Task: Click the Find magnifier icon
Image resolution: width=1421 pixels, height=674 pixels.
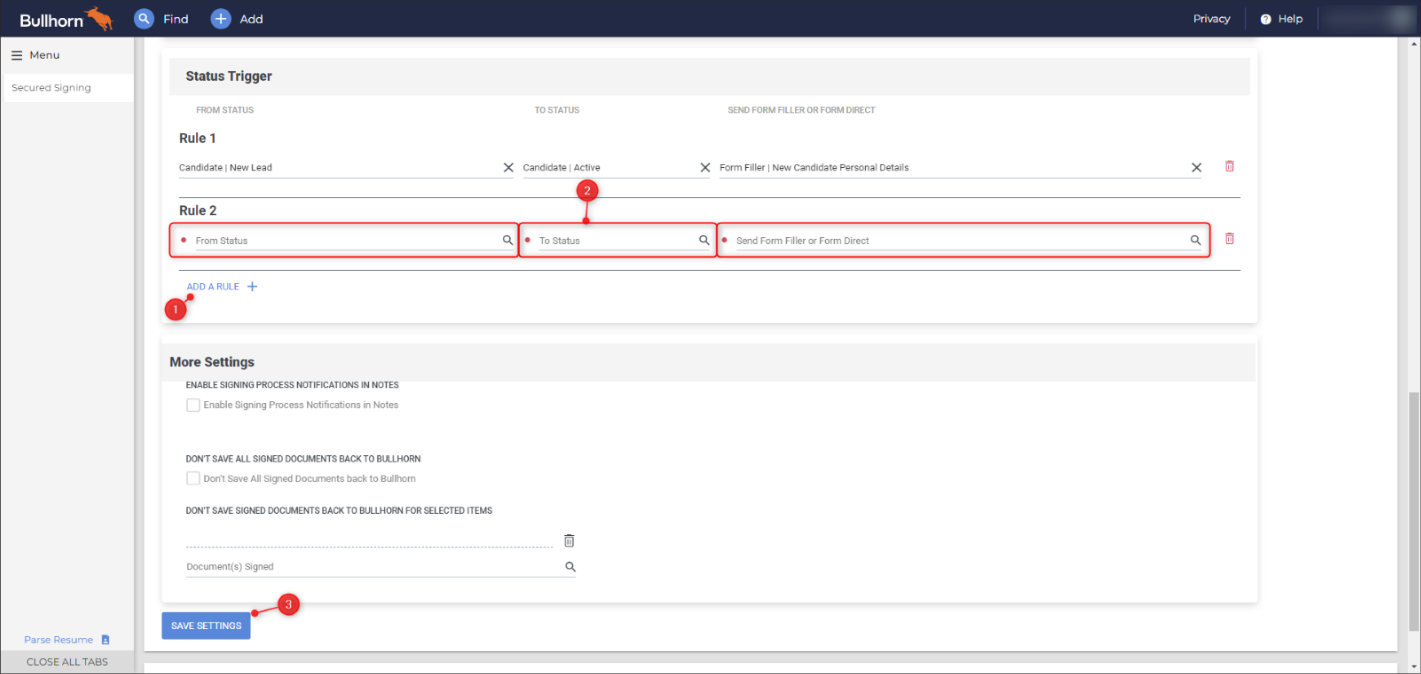Action: tap(144, 19)
